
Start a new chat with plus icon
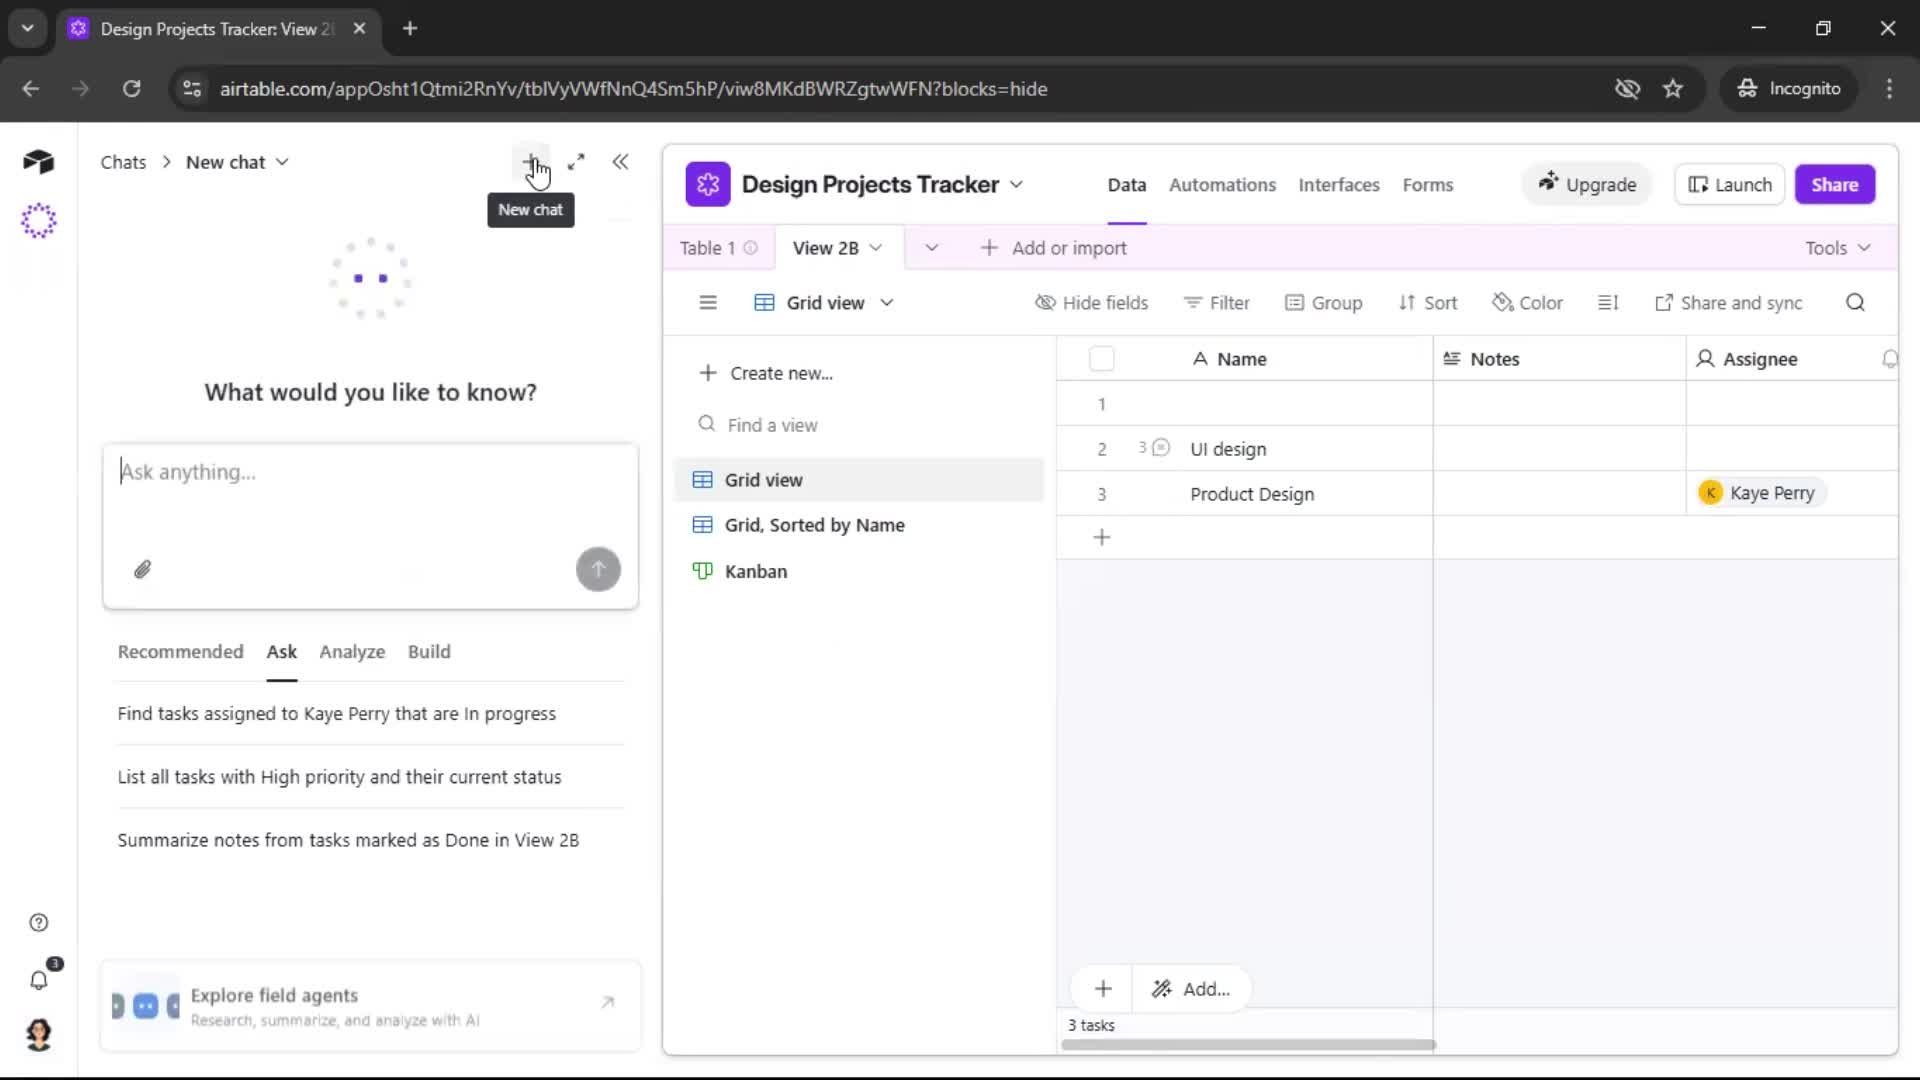[530, 162]
